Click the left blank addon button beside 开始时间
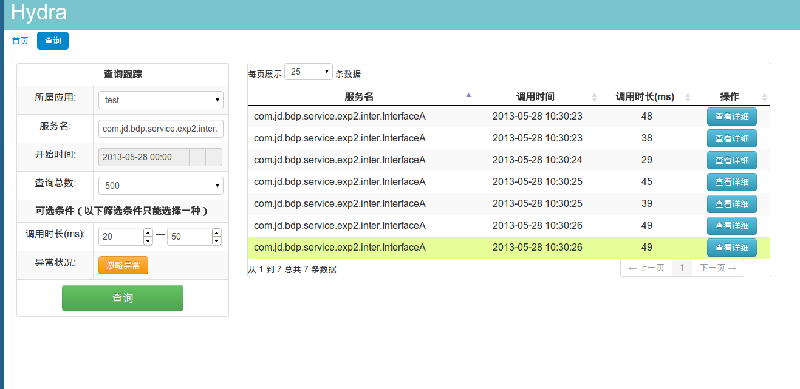Viewport: 800px width, 389px height. (x=197, y=157)
